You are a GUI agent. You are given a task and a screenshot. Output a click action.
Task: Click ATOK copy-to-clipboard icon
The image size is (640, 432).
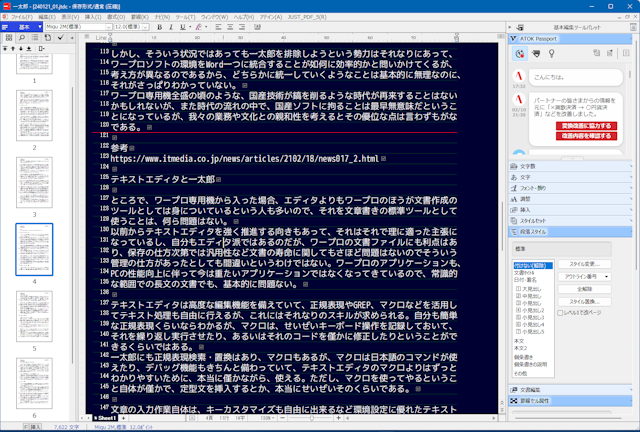click(597, 53)
